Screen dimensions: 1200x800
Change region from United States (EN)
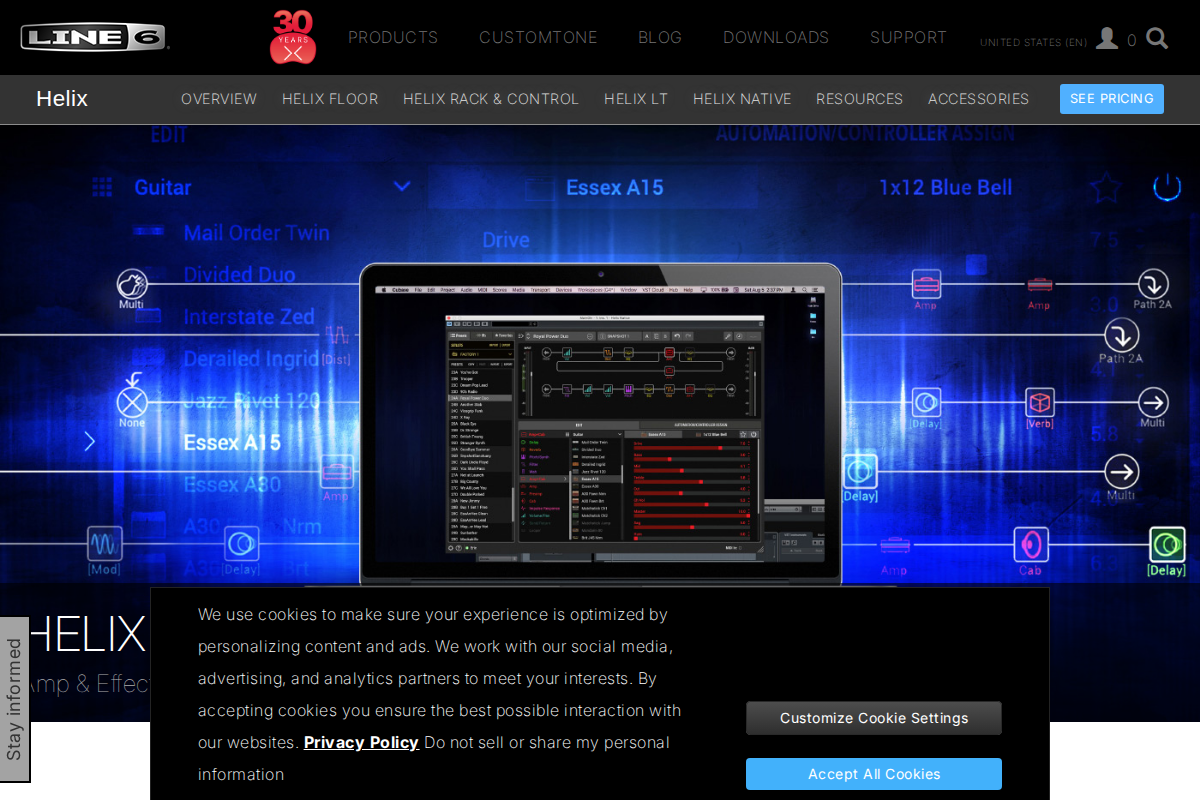point(1033,42)
